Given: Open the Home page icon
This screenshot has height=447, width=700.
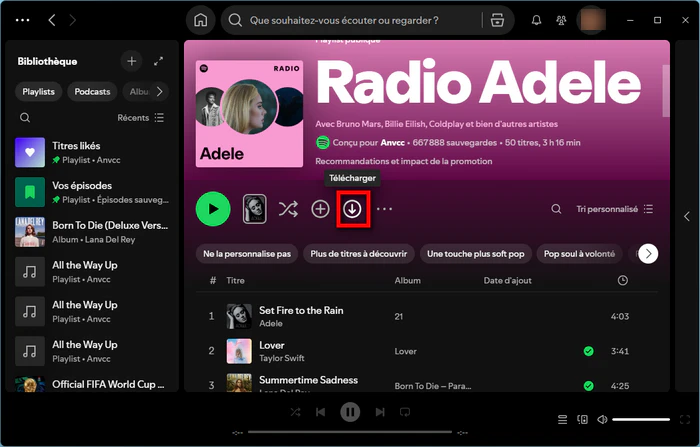Looking at the screenshot, I should (200, 20).
